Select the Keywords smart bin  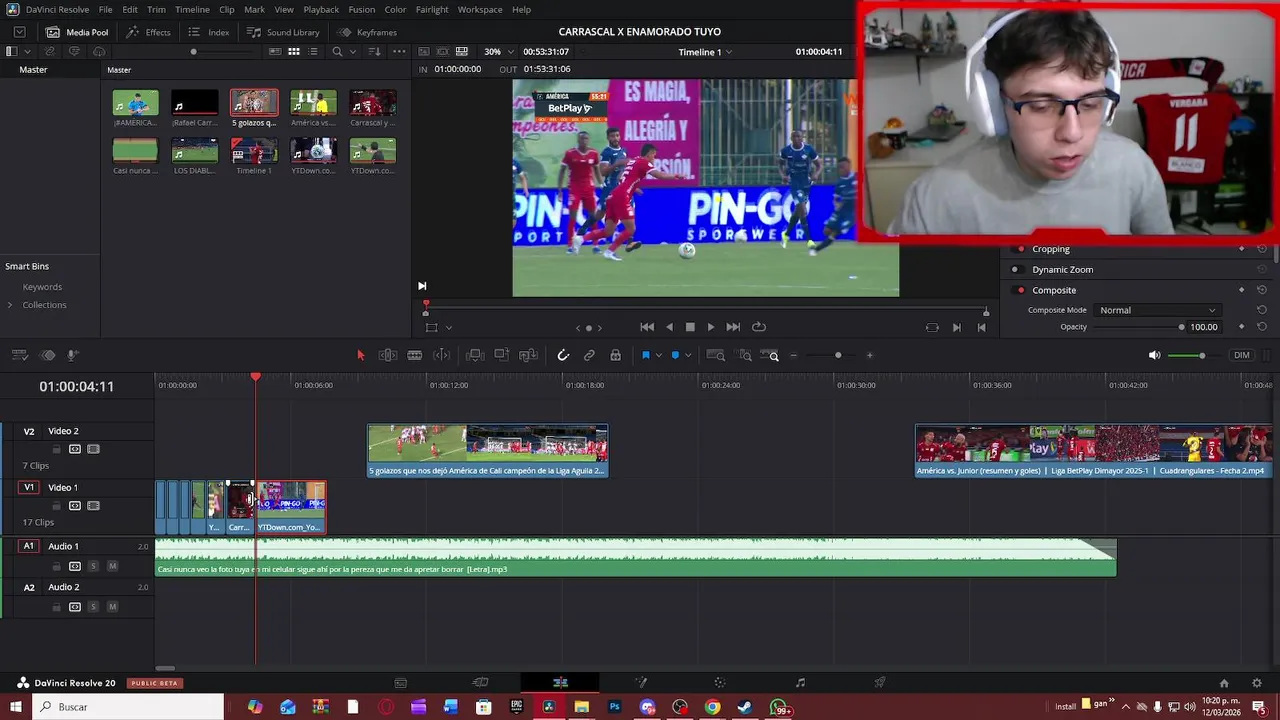point(42,287)
